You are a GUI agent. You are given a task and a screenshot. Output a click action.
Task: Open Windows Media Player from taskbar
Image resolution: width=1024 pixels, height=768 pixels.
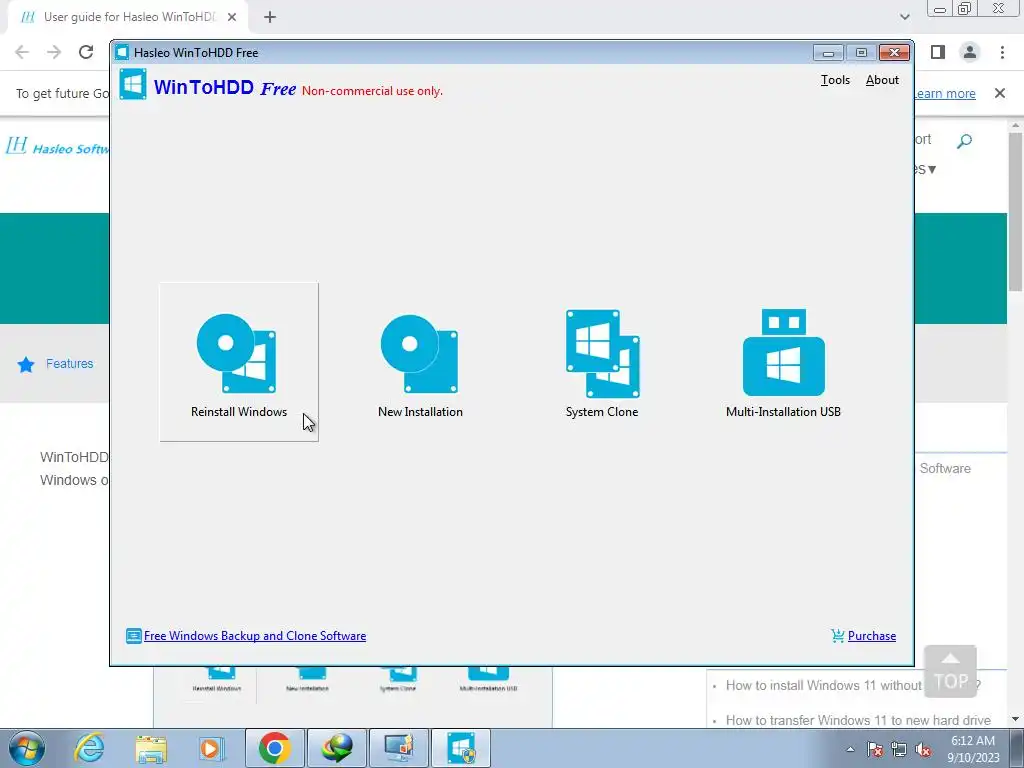(212, 748)
